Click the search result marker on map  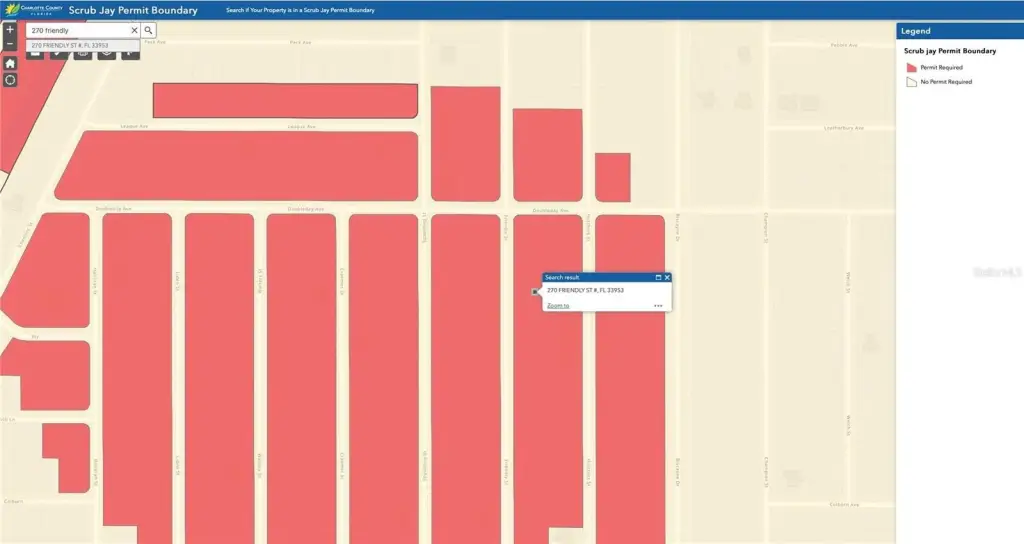click(x=535, y=292)
